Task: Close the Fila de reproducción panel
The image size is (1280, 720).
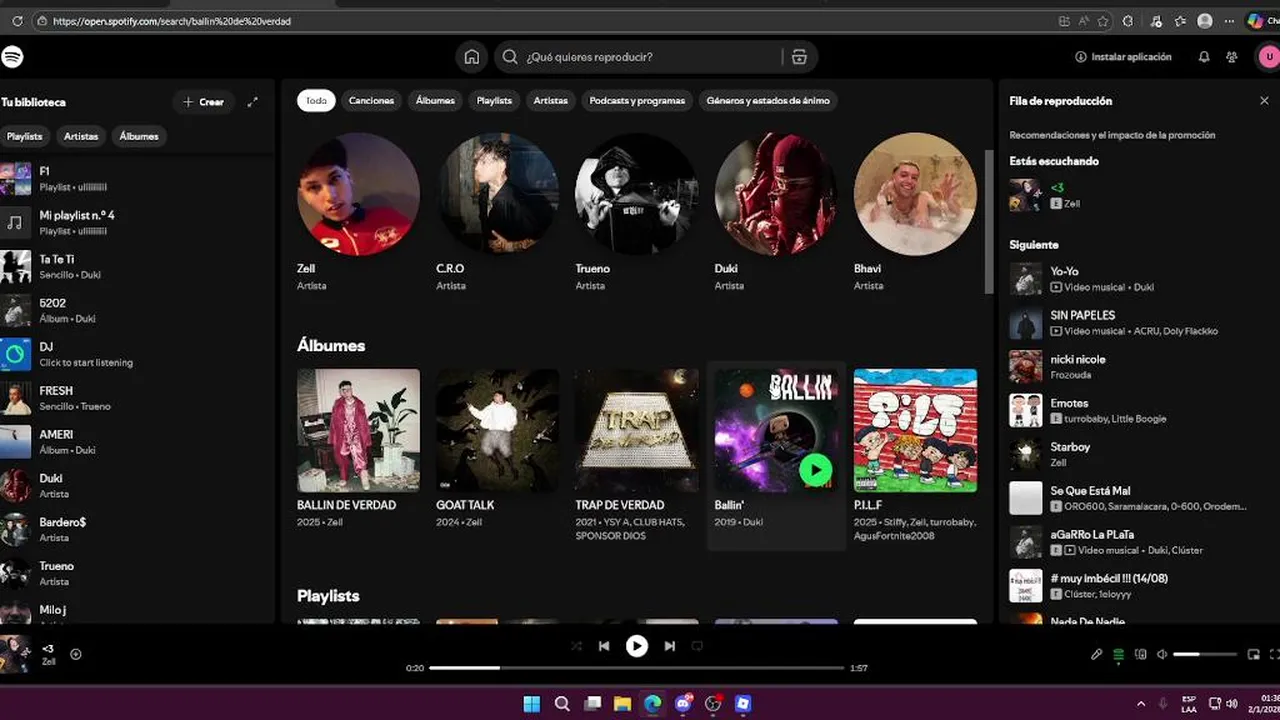Action: tap(1264, 101)
